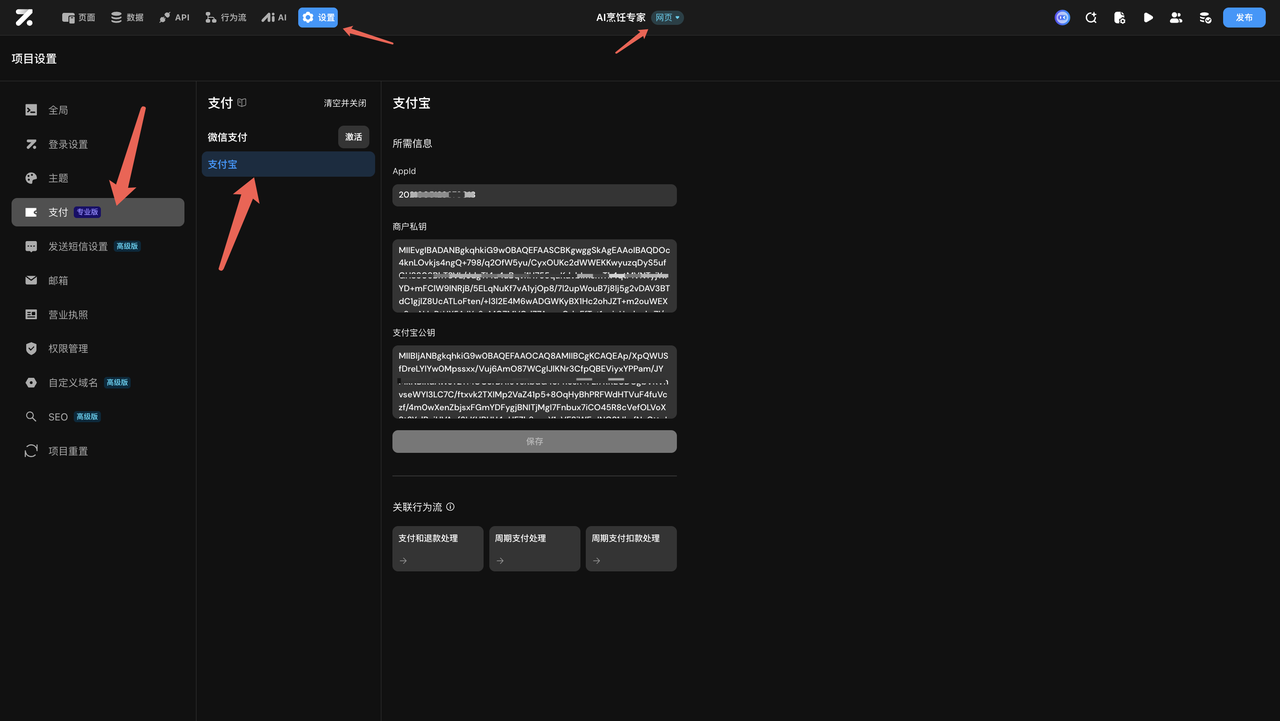
Task: Click the 高级版 badge next to SEO
Action: point(88,416)
